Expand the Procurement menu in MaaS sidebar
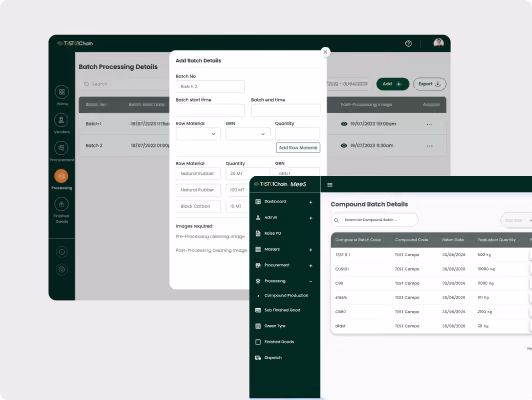532x400 pixels. click(311, 266)
